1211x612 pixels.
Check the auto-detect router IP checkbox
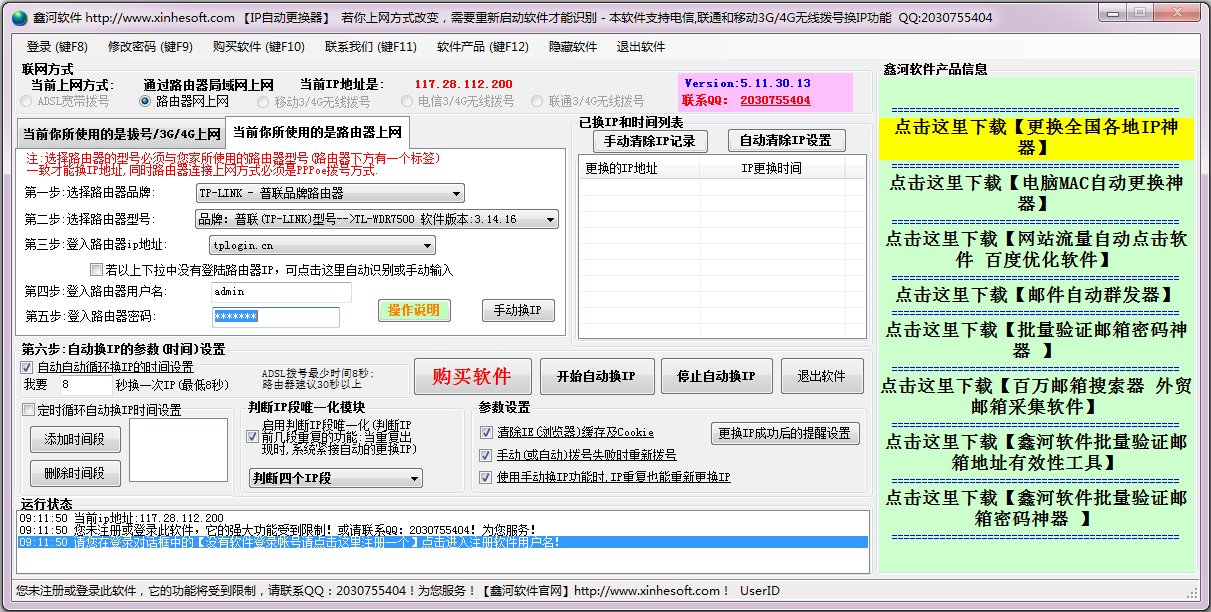click(x=96, y=269)
